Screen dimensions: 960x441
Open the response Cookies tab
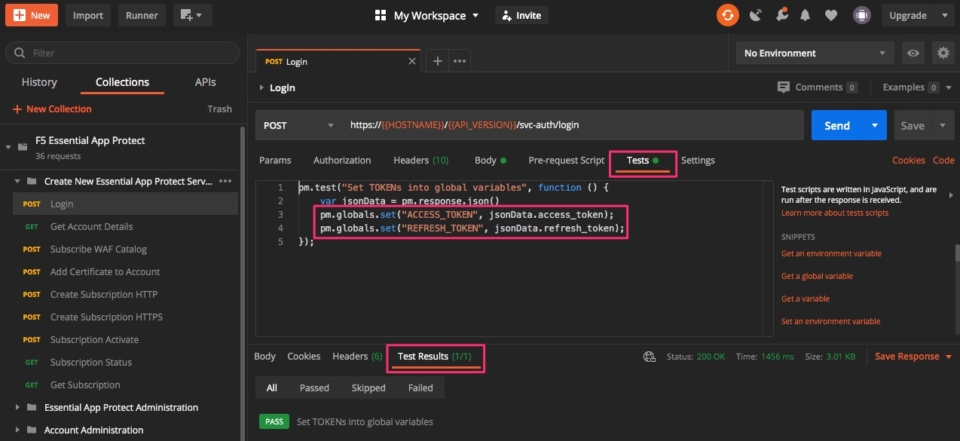304,356
